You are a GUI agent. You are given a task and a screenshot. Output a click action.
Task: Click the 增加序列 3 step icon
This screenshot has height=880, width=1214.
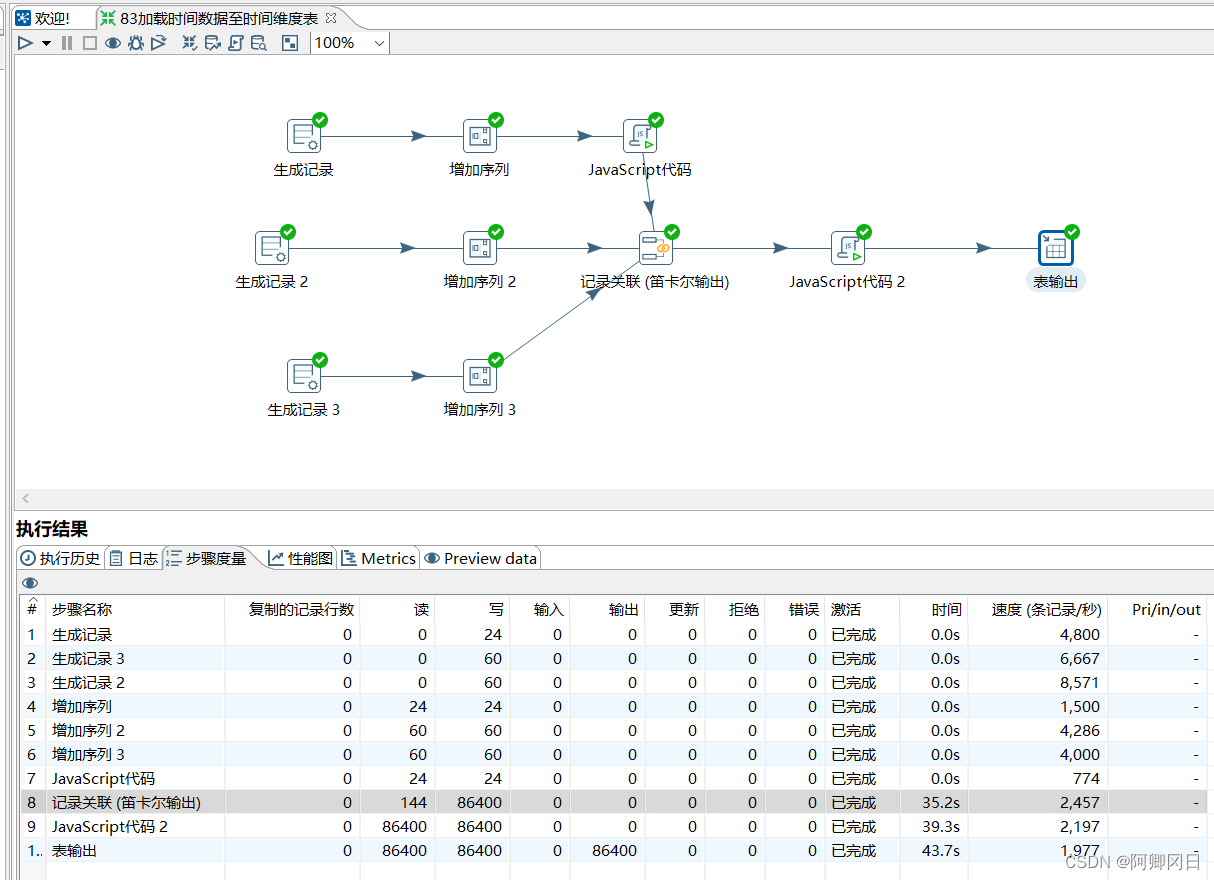tap(479, 376)
